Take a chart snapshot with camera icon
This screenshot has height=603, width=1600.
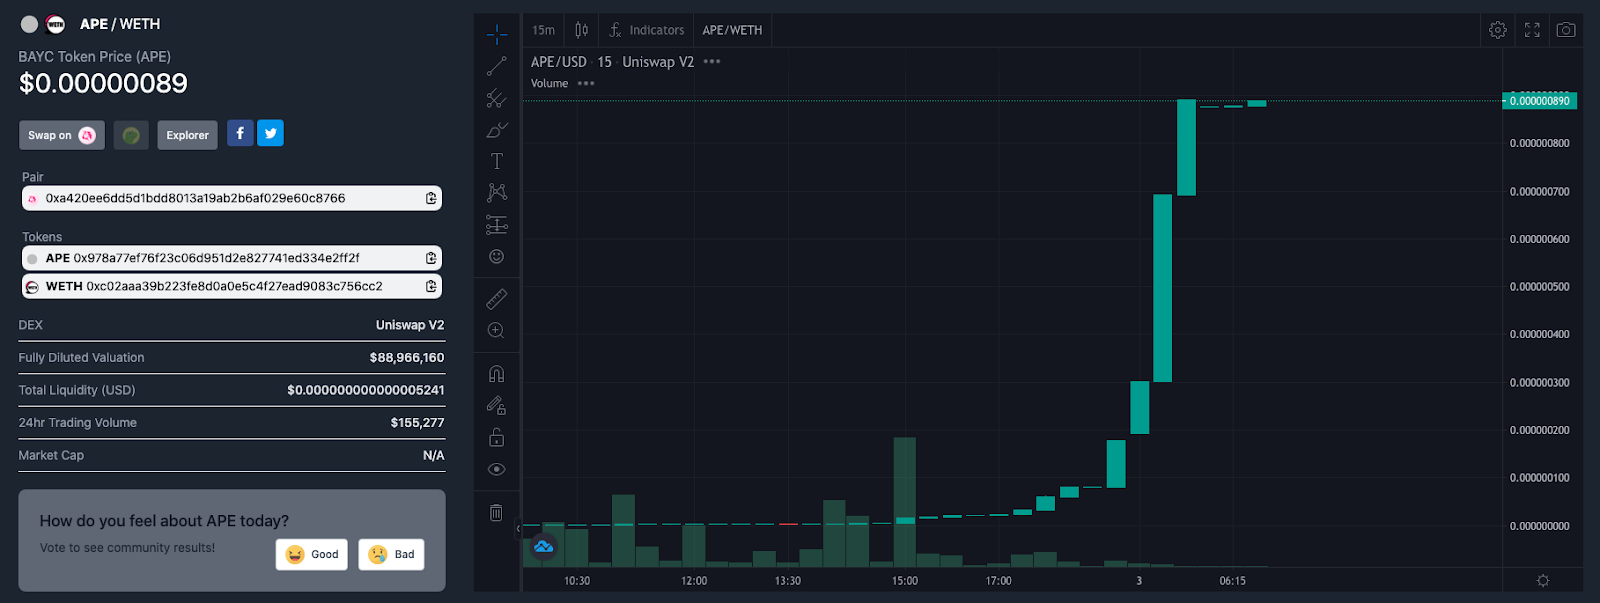point(1566,30)
